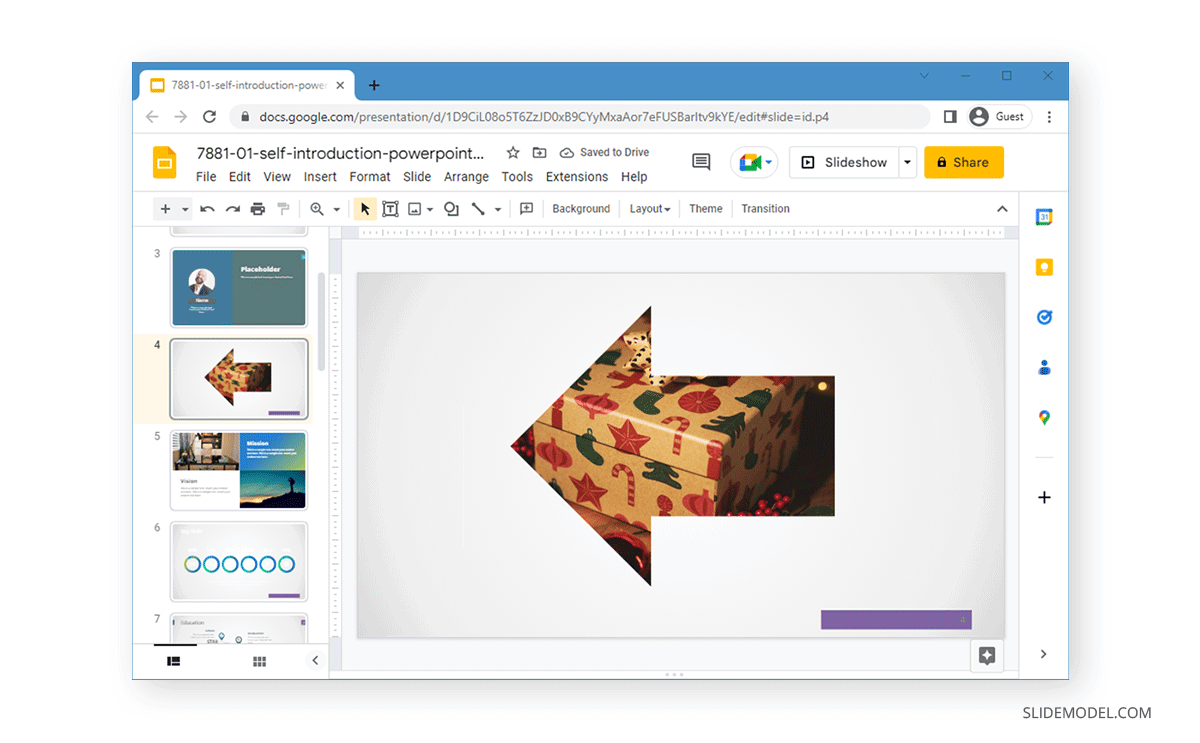This screenshot has width=1200, height=743.
Task: Collapse the toolbar with the chevron
Action: (1001, 208)
